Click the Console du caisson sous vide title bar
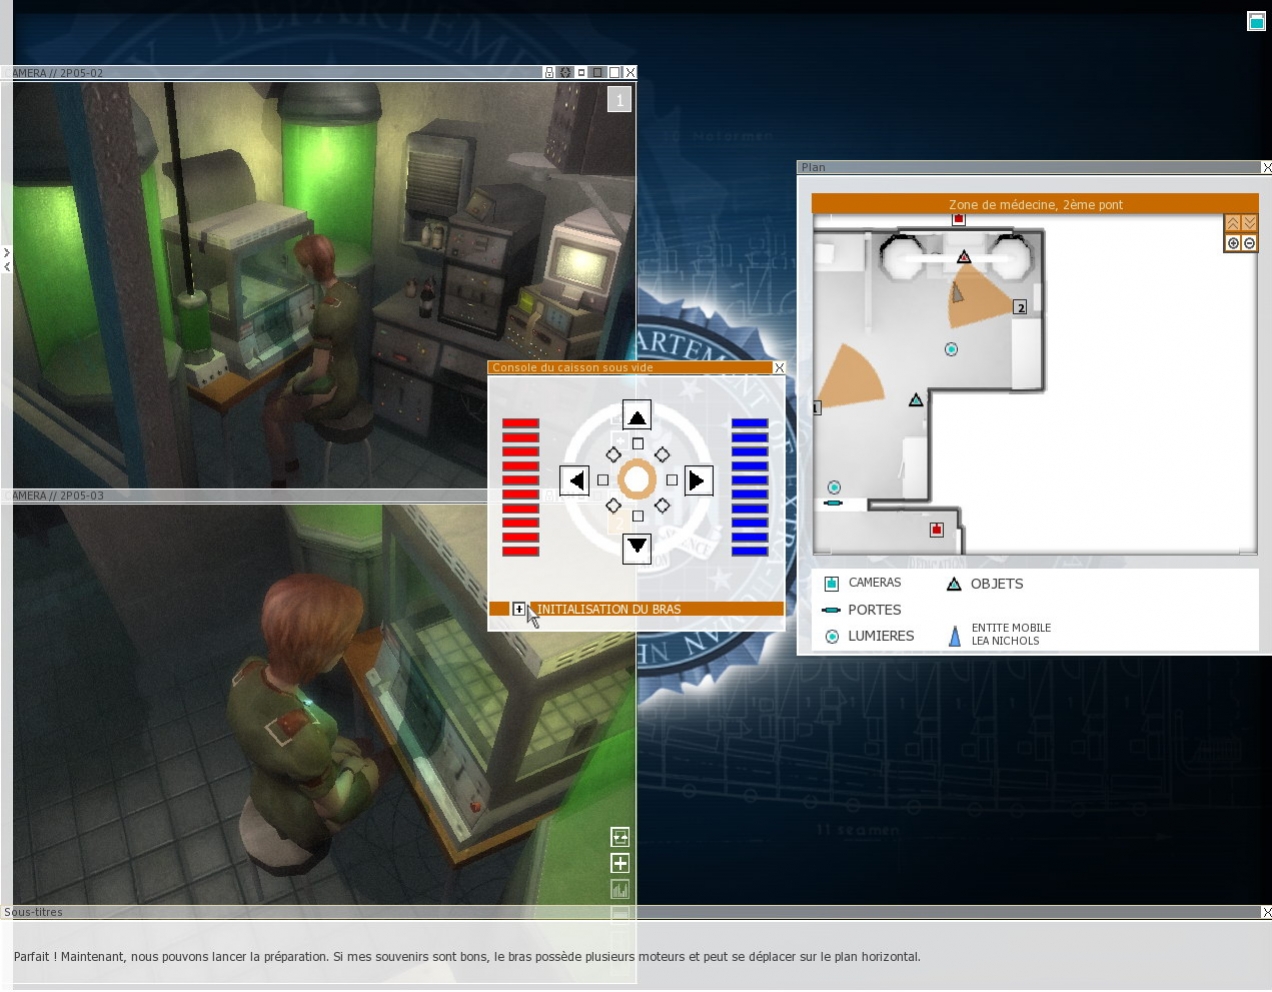Image resolution: width=1272 pixels, height=992 pixels. tap(630, 367)
